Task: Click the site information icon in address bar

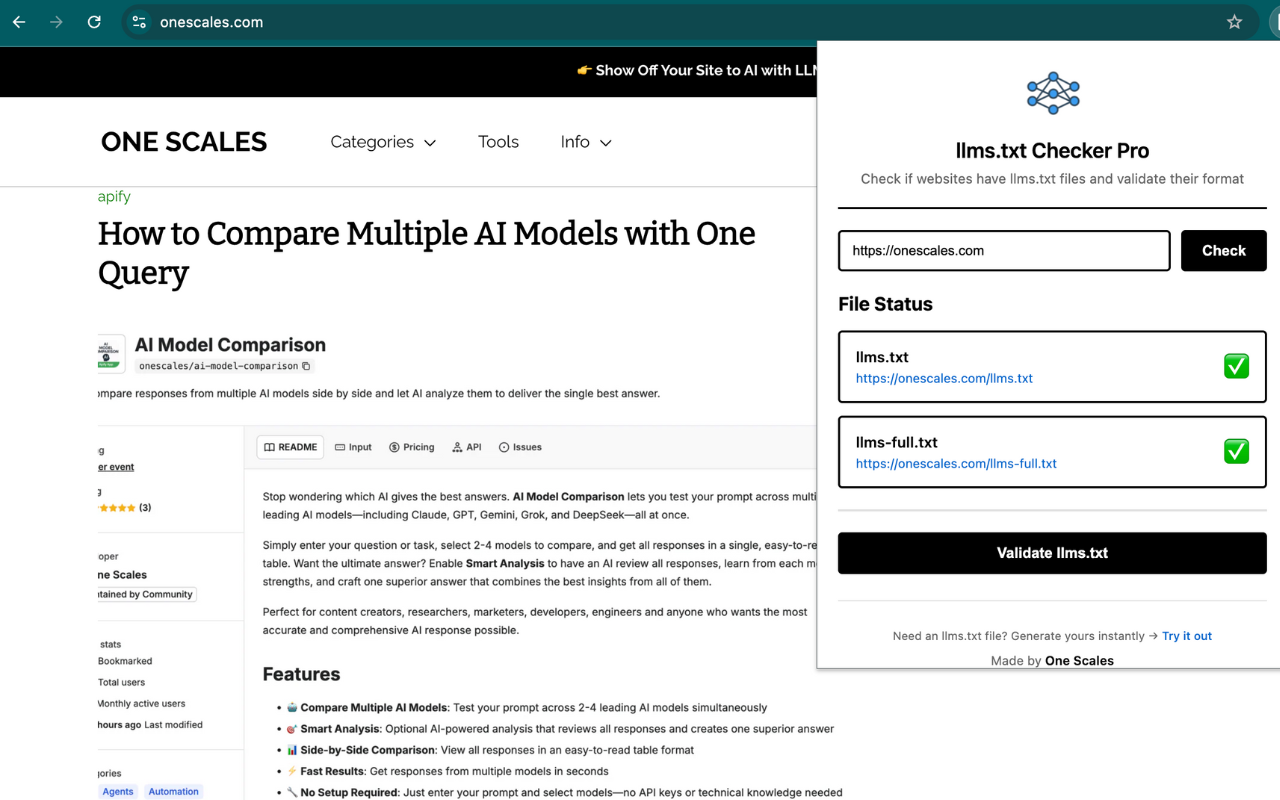Action: coord(138,21)
